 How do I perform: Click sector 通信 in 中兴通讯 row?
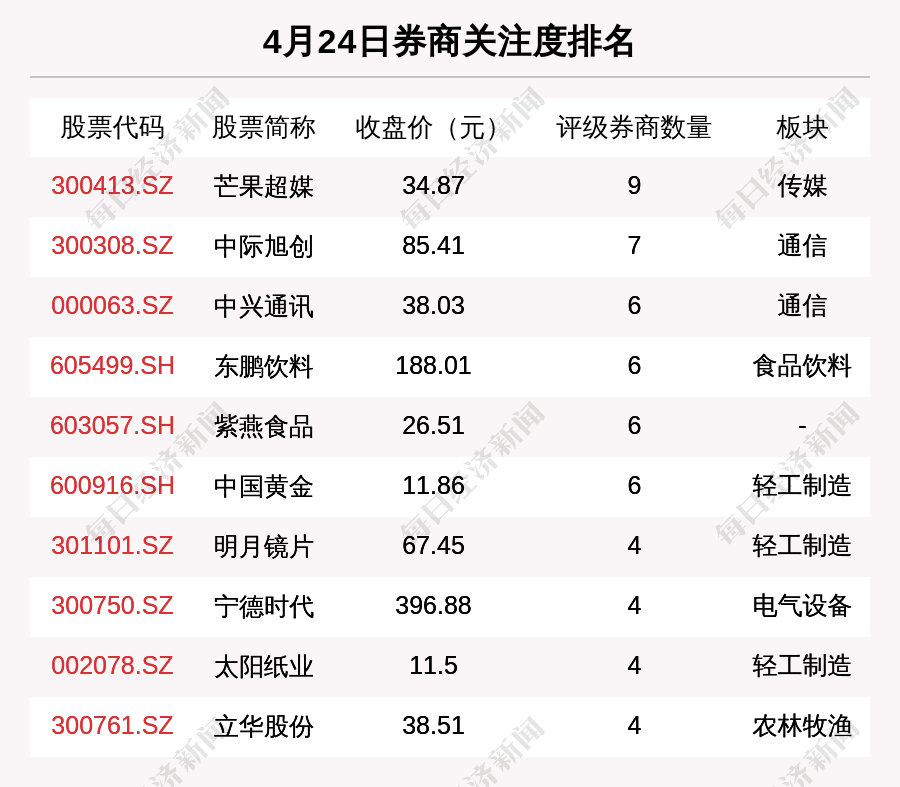pos(802,307)
